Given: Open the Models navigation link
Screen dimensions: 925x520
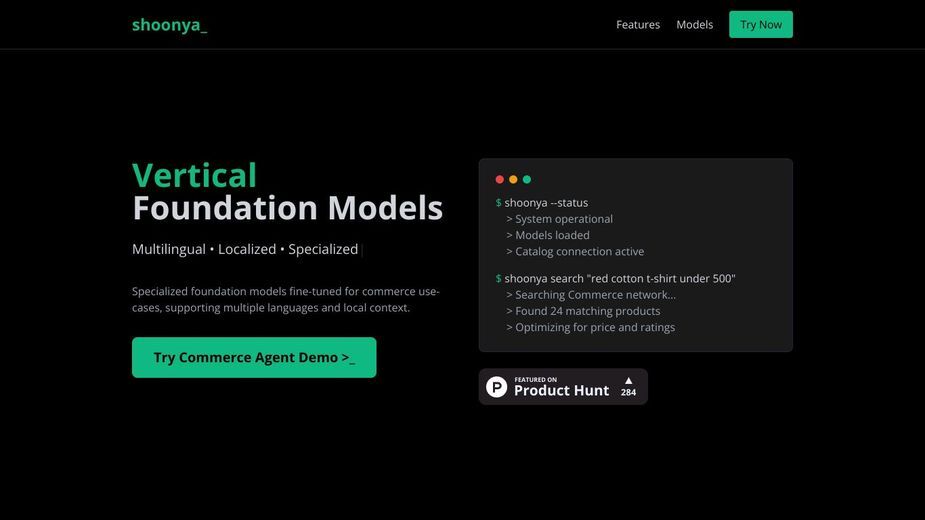Looking at the screenshot, I should click(x=694, y=25).
